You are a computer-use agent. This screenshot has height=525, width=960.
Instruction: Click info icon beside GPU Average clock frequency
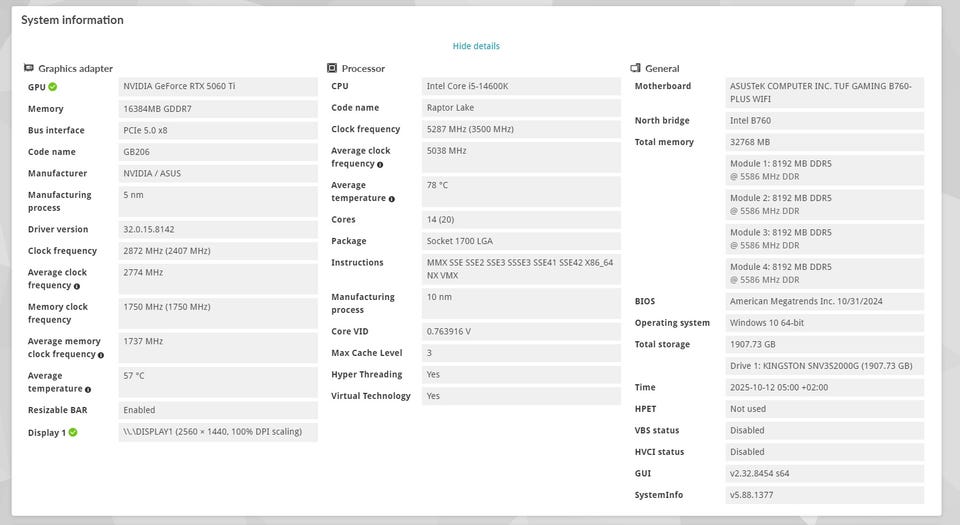click(77, 286)
